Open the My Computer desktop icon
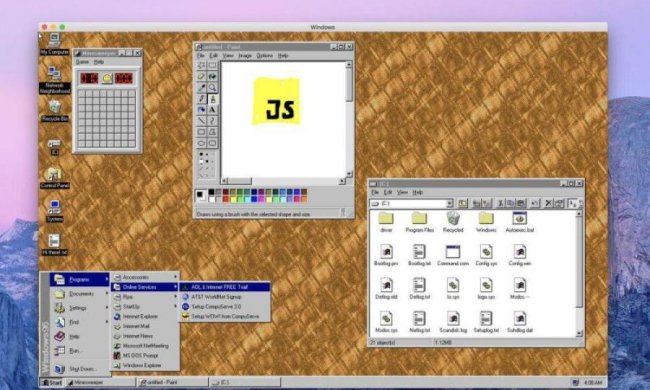The width and height of the screenshot is (650, 390). (54, 44)
